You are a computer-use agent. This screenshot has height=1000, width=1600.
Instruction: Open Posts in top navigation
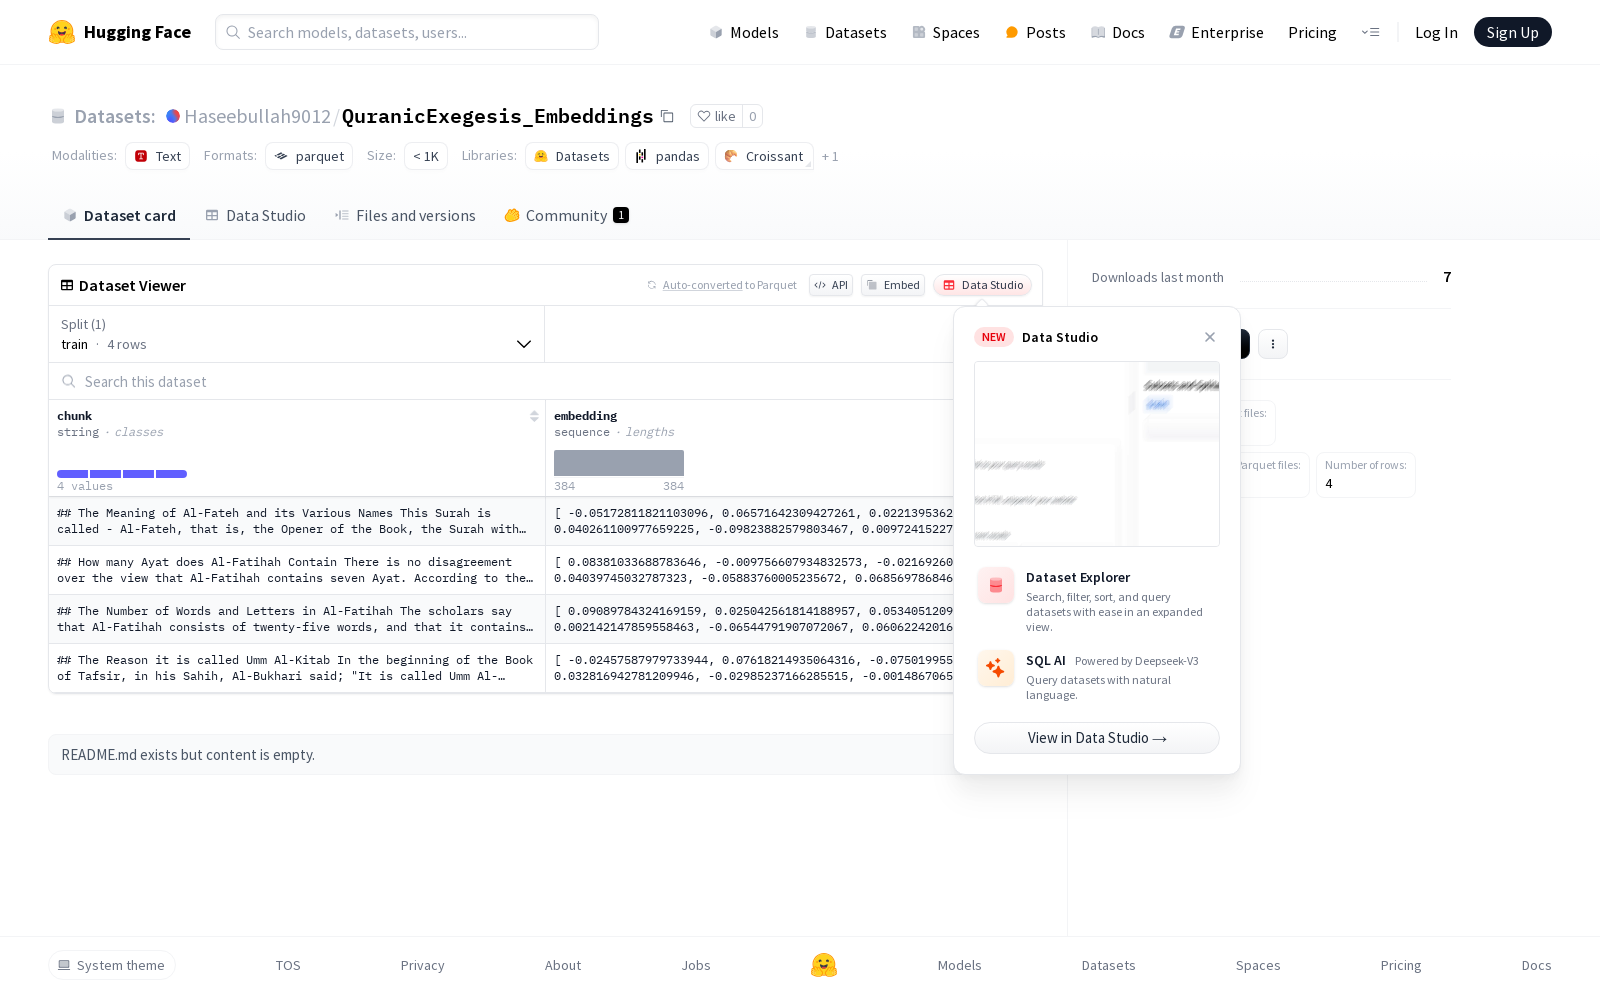(x=1036, y=32)
